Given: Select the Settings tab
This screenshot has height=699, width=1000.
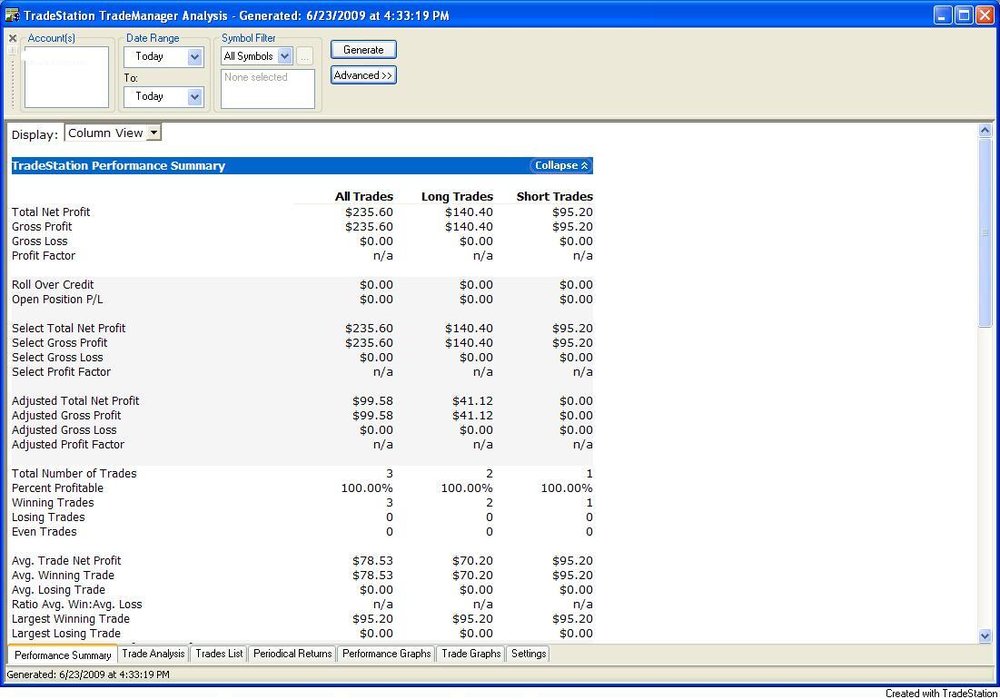Looking at the screenshot, I should coord(529,654).
